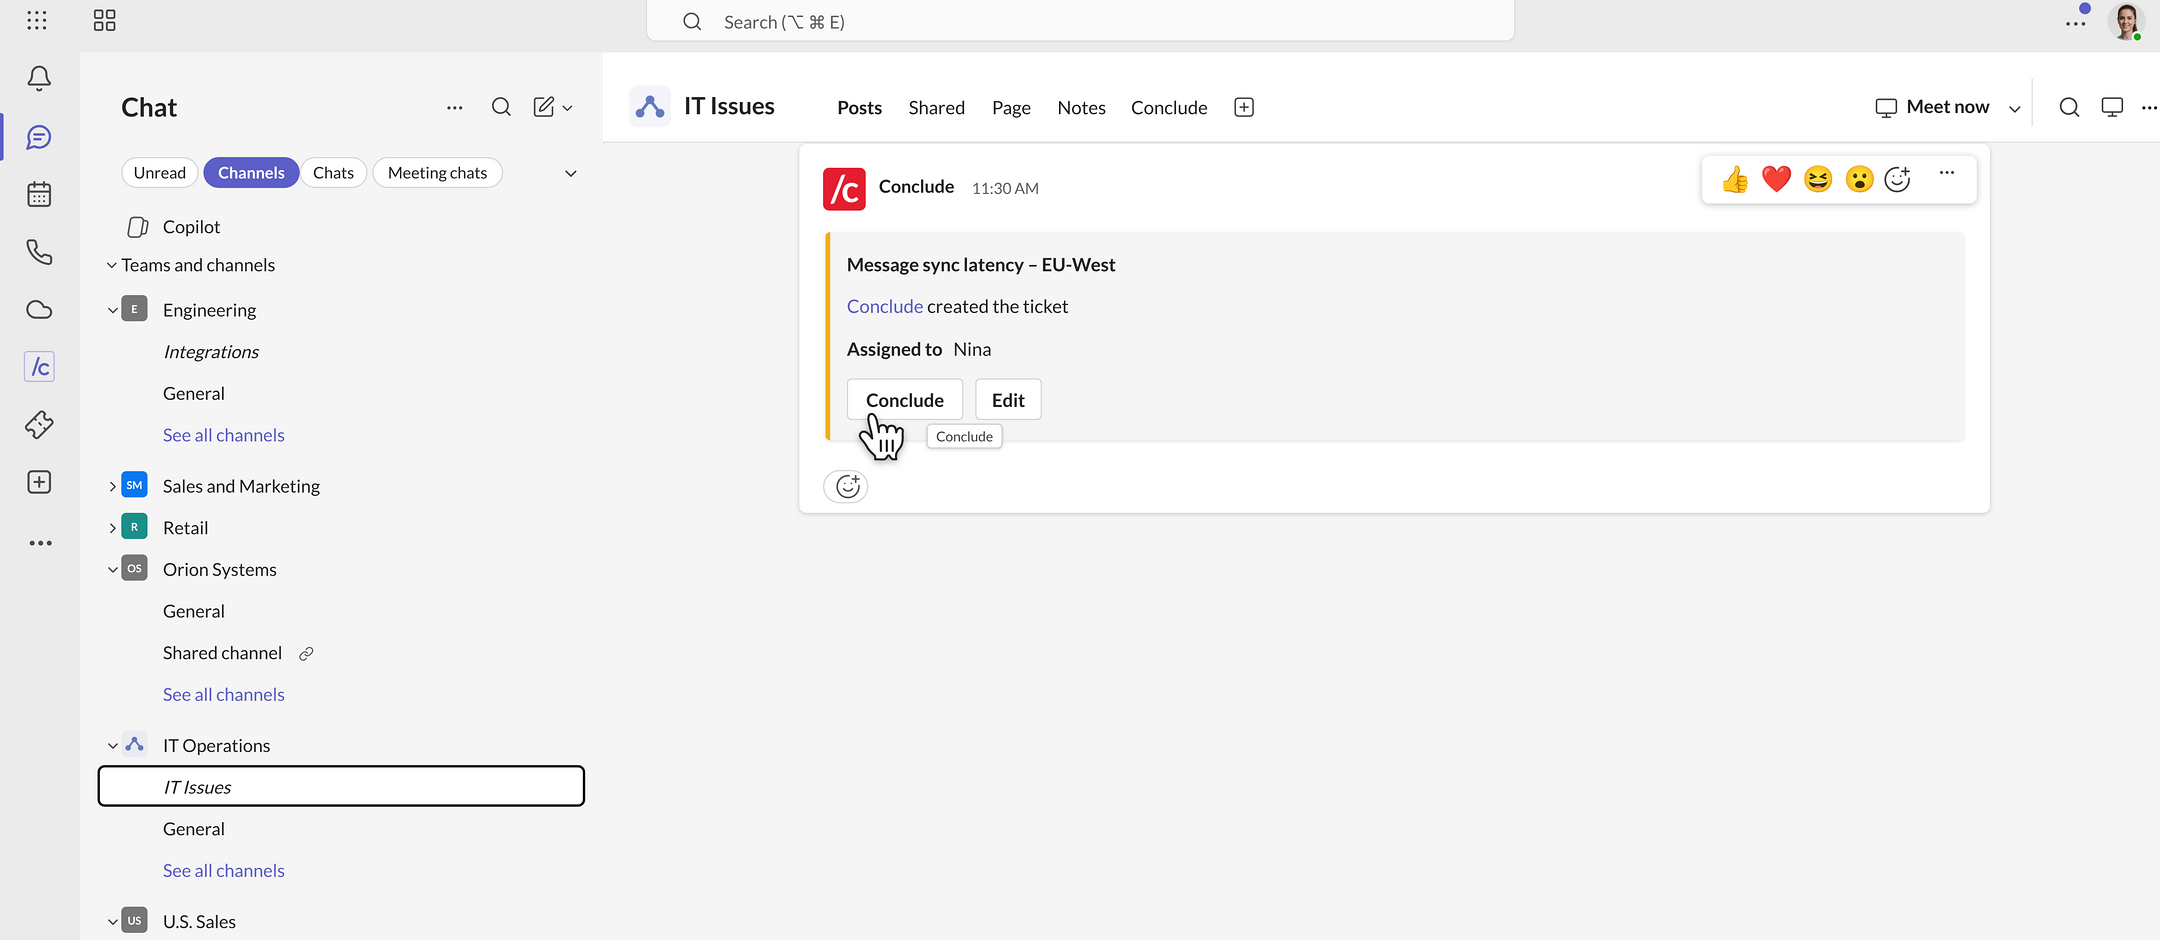The image size is (2160, 940).
Task: Toggle the Channels filter pill
Action: click(x=251, y=172)
